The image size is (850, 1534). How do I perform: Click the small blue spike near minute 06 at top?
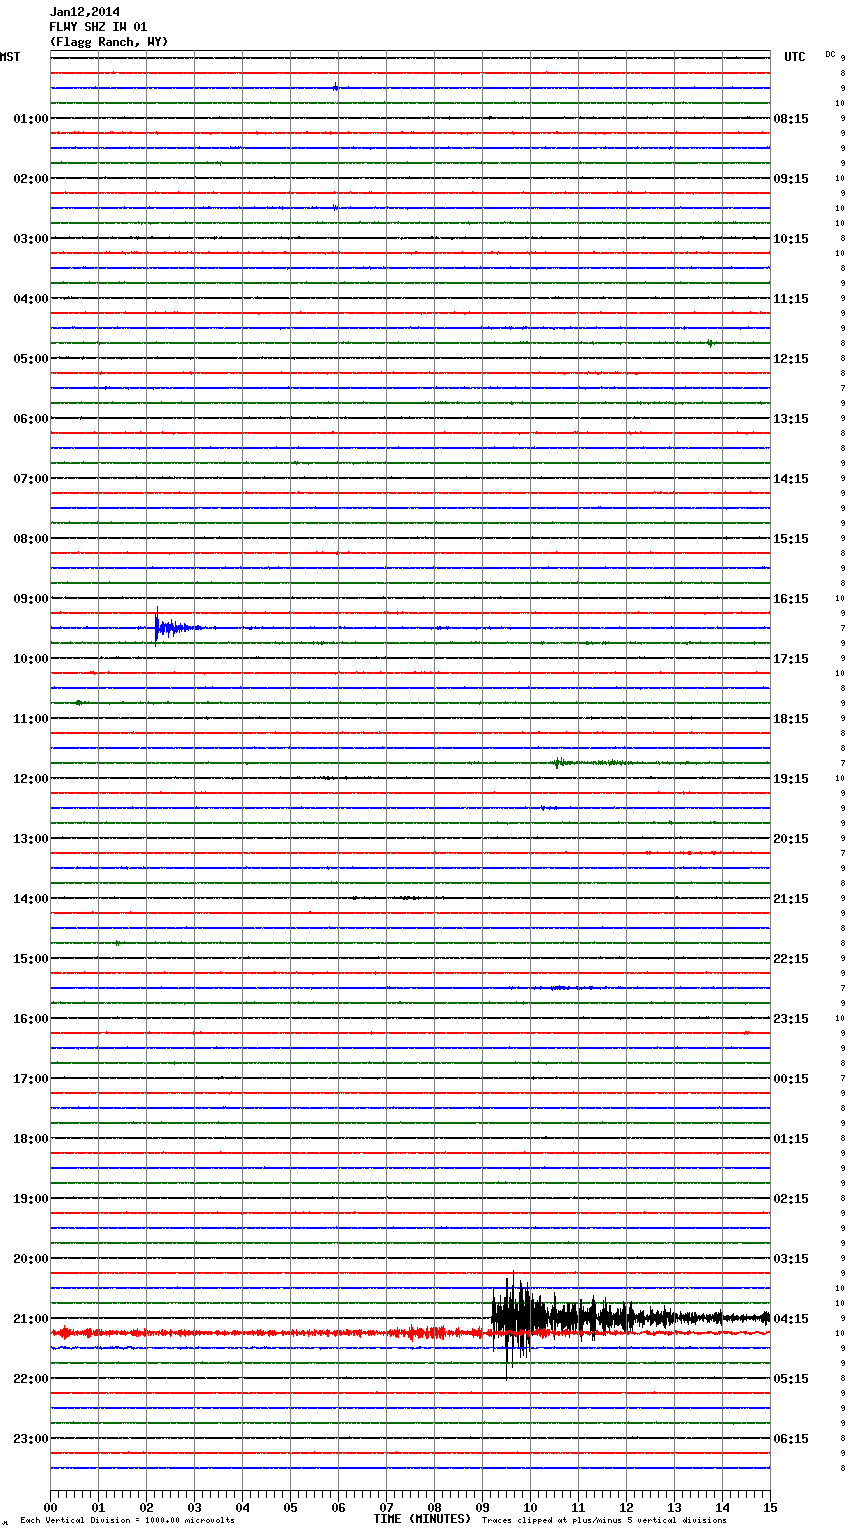[x=335, y=88]
